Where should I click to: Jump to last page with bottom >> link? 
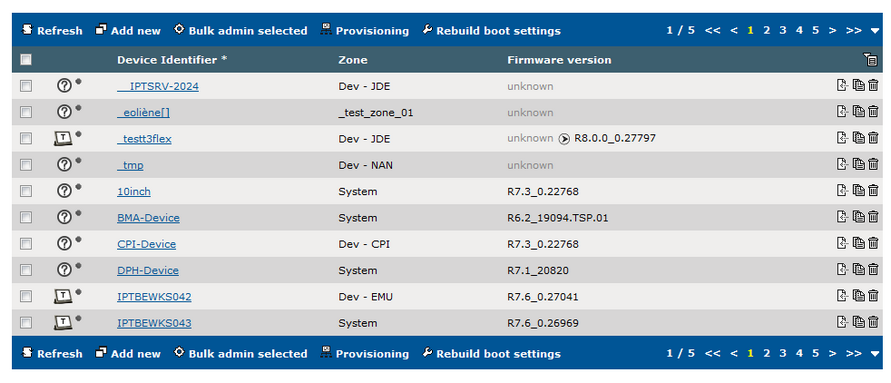(x=853, y=353)
